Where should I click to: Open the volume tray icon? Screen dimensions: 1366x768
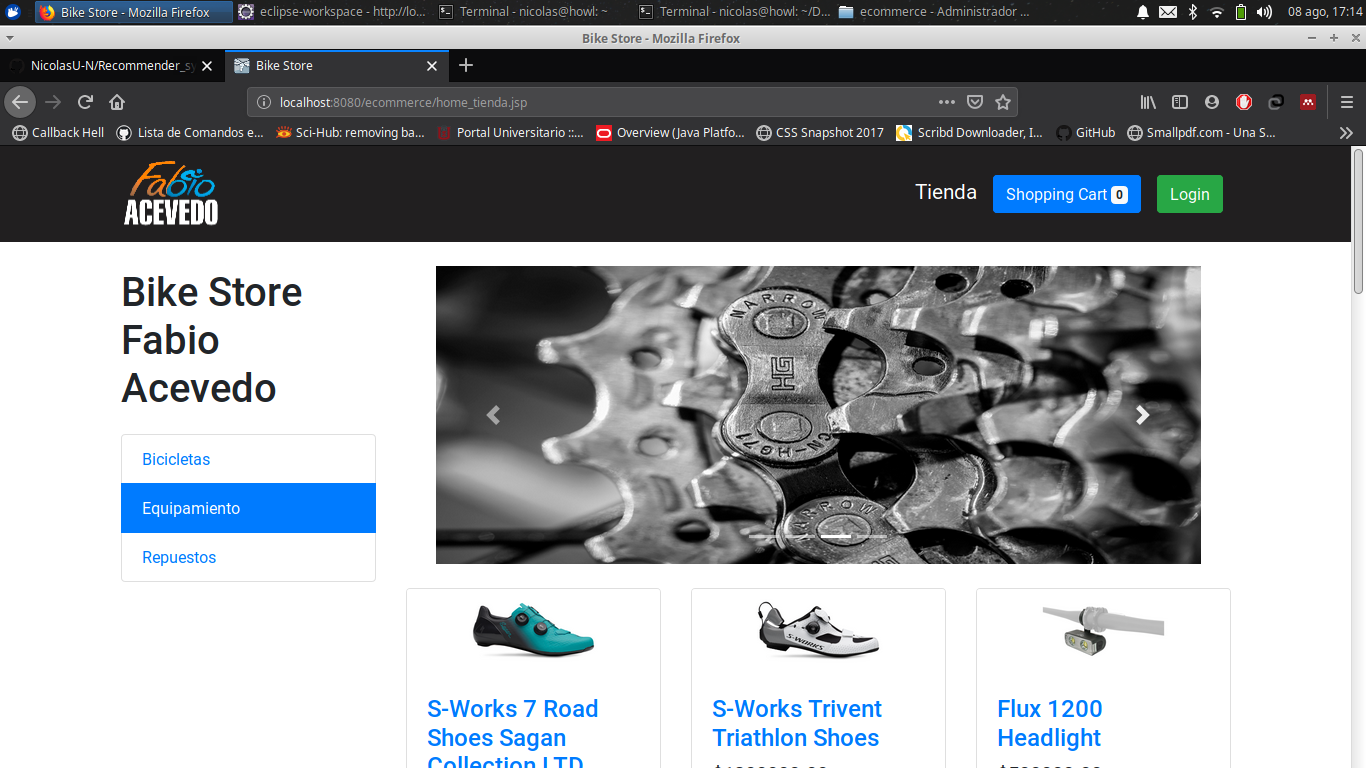1265,12
